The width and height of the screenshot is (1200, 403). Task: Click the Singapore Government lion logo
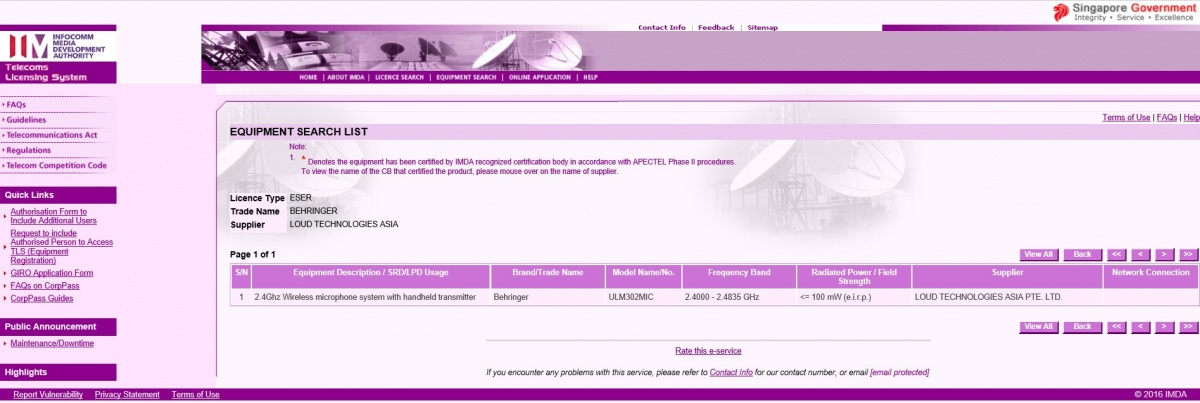coord(1061,12)
